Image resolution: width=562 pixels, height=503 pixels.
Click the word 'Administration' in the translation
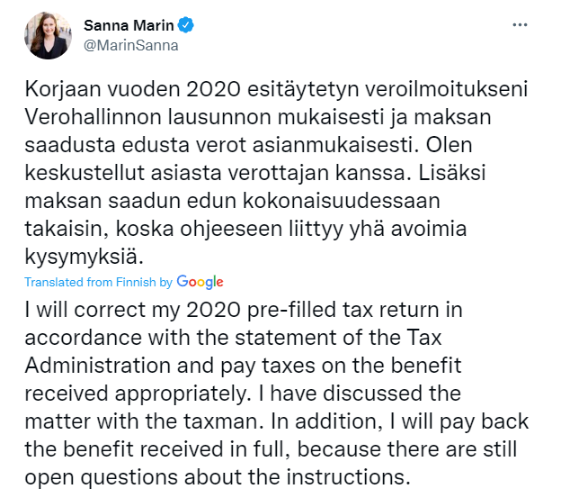click(x=97, y=366)
